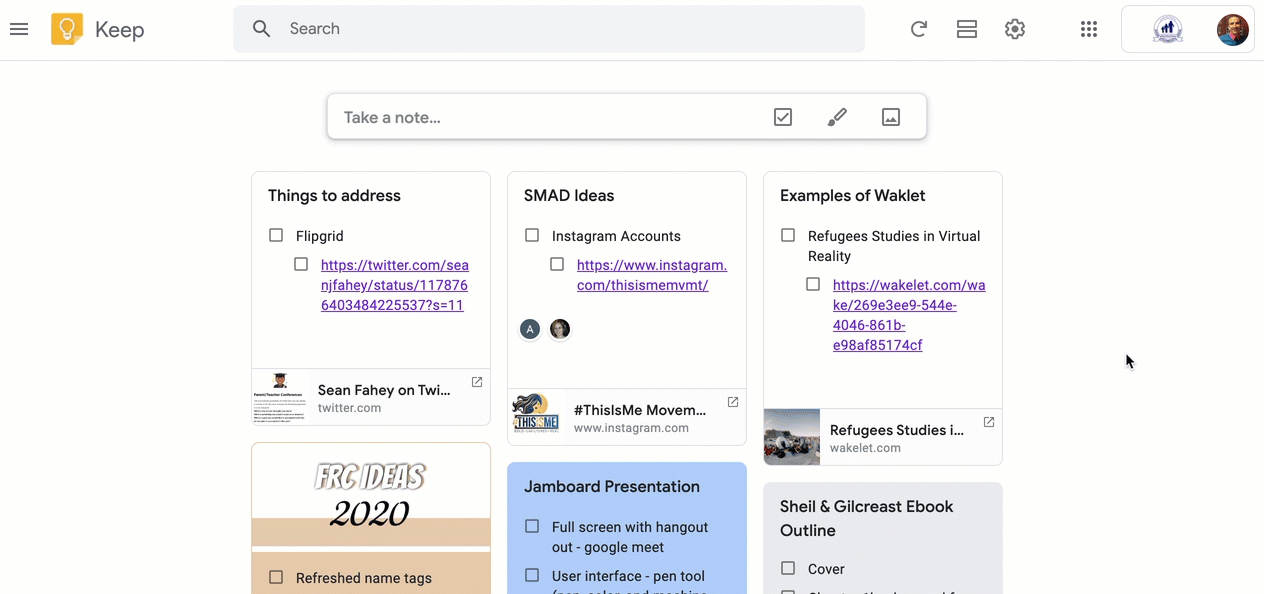Click the Sean Fahey preview thumbnail
Screen dimensions: 1264x594
point(280,397)
